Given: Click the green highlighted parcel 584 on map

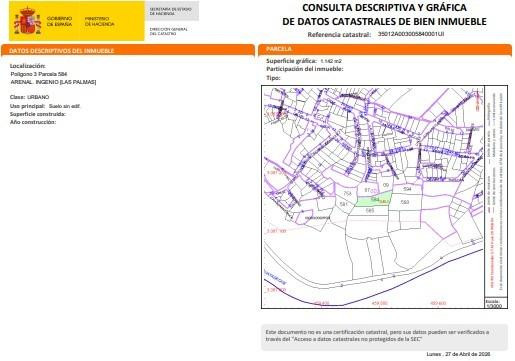Looking at the screenshot, I should point(373,201).
